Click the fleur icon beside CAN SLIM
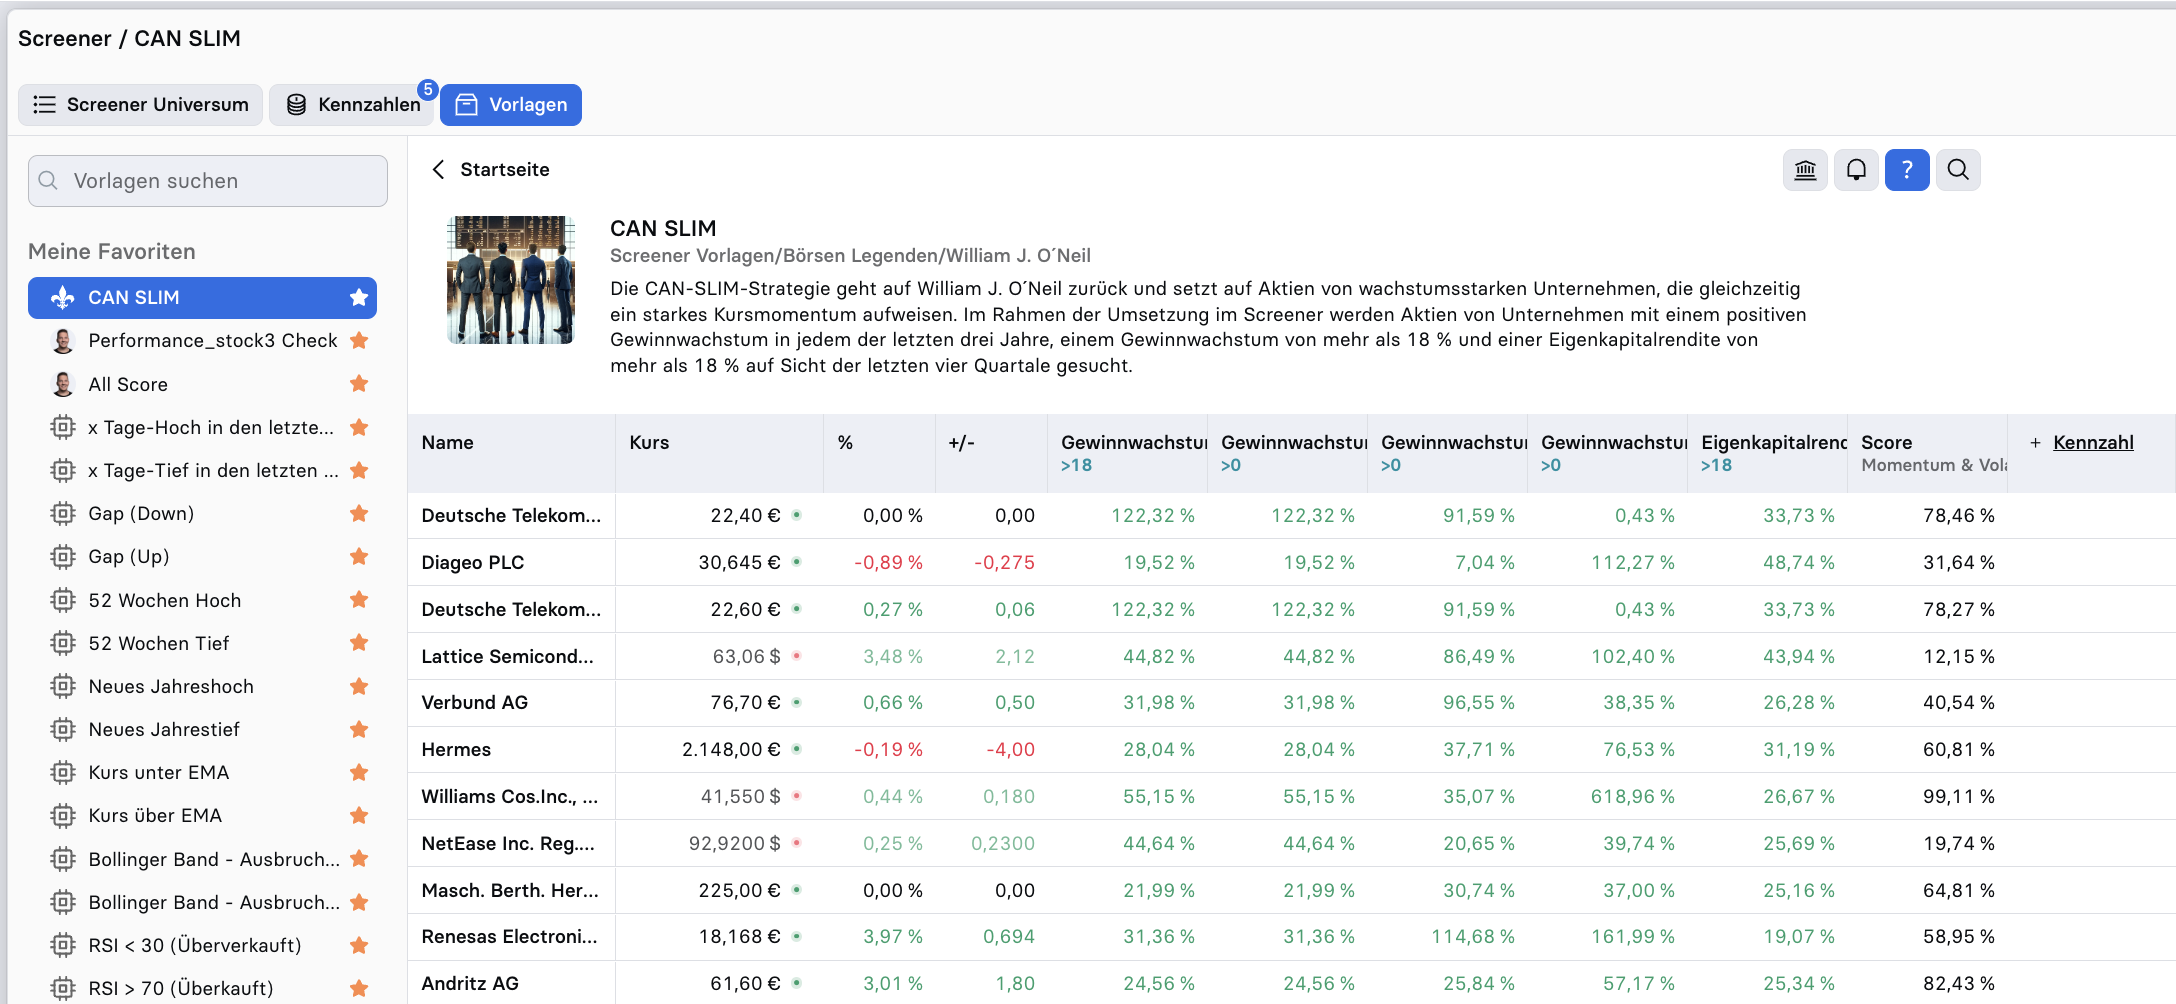Viewport: 2176px width, 1004px height. [63, 298]
